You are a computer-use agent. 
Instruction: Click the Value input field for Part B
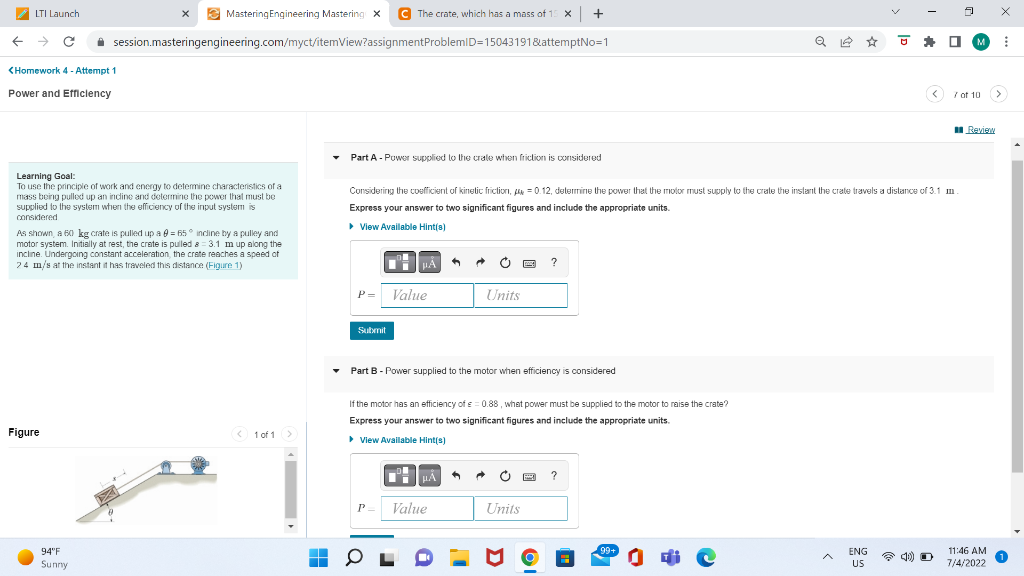(x=427, y=508)
